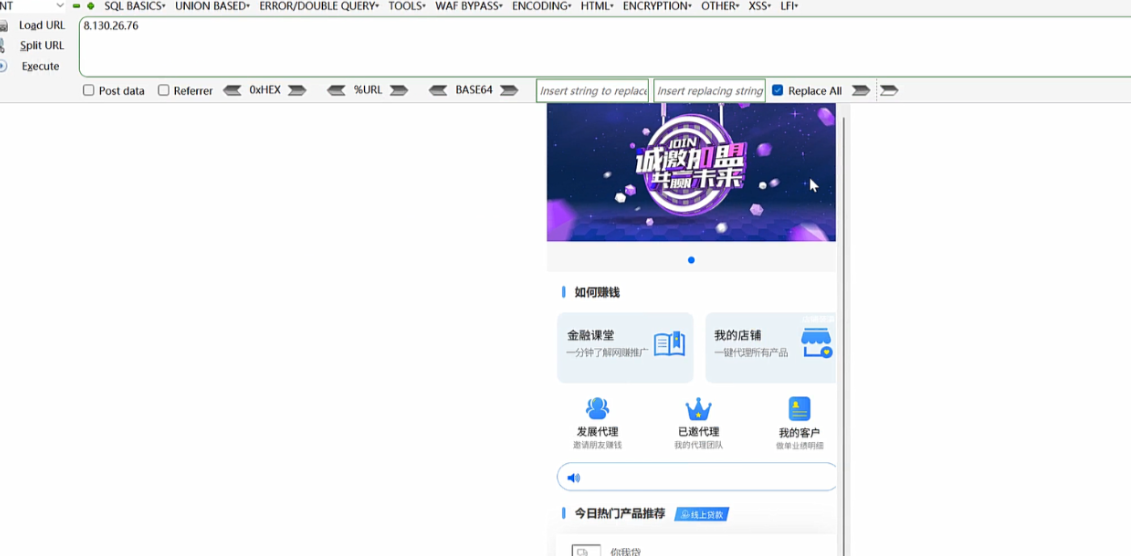
Task: Click the 发展代理 people icon
Action: pyautogui.click(x=597, y=409)
